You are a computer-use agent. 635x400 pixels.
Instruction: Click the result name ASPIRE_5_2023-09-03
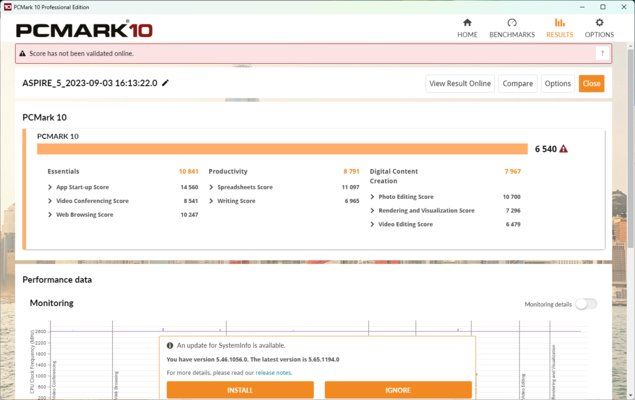tap(90, 83)
